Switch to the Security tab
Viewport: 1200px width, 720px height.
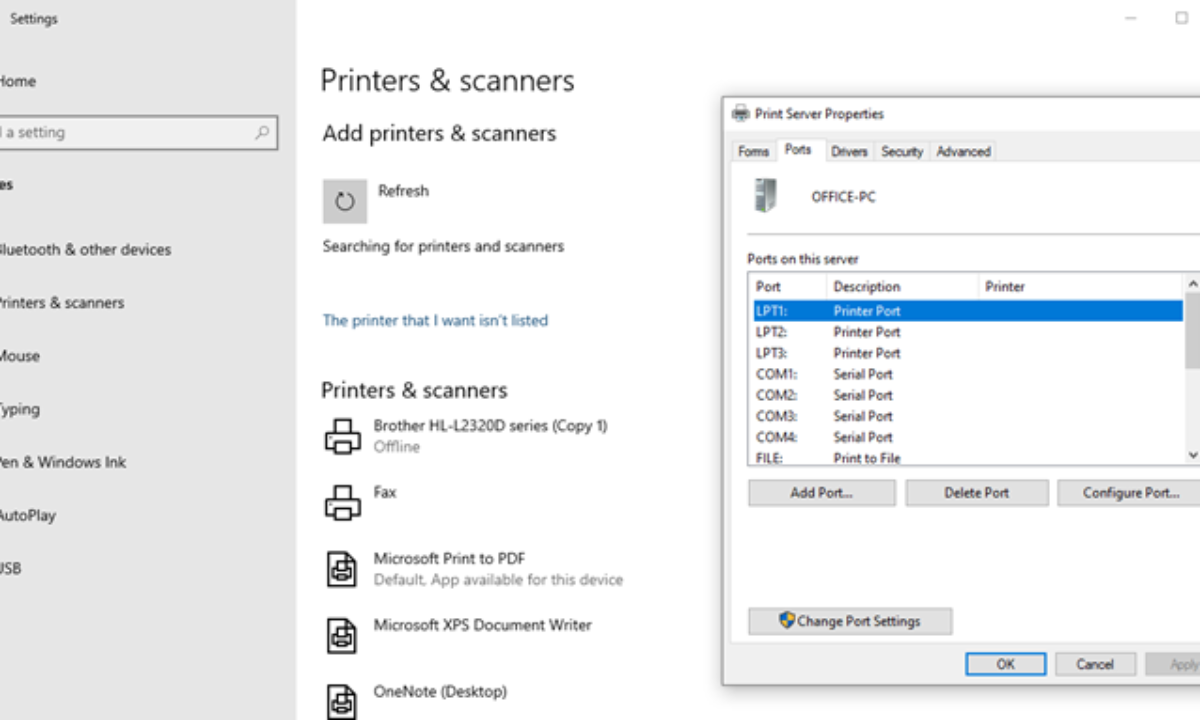pos(901,151)
